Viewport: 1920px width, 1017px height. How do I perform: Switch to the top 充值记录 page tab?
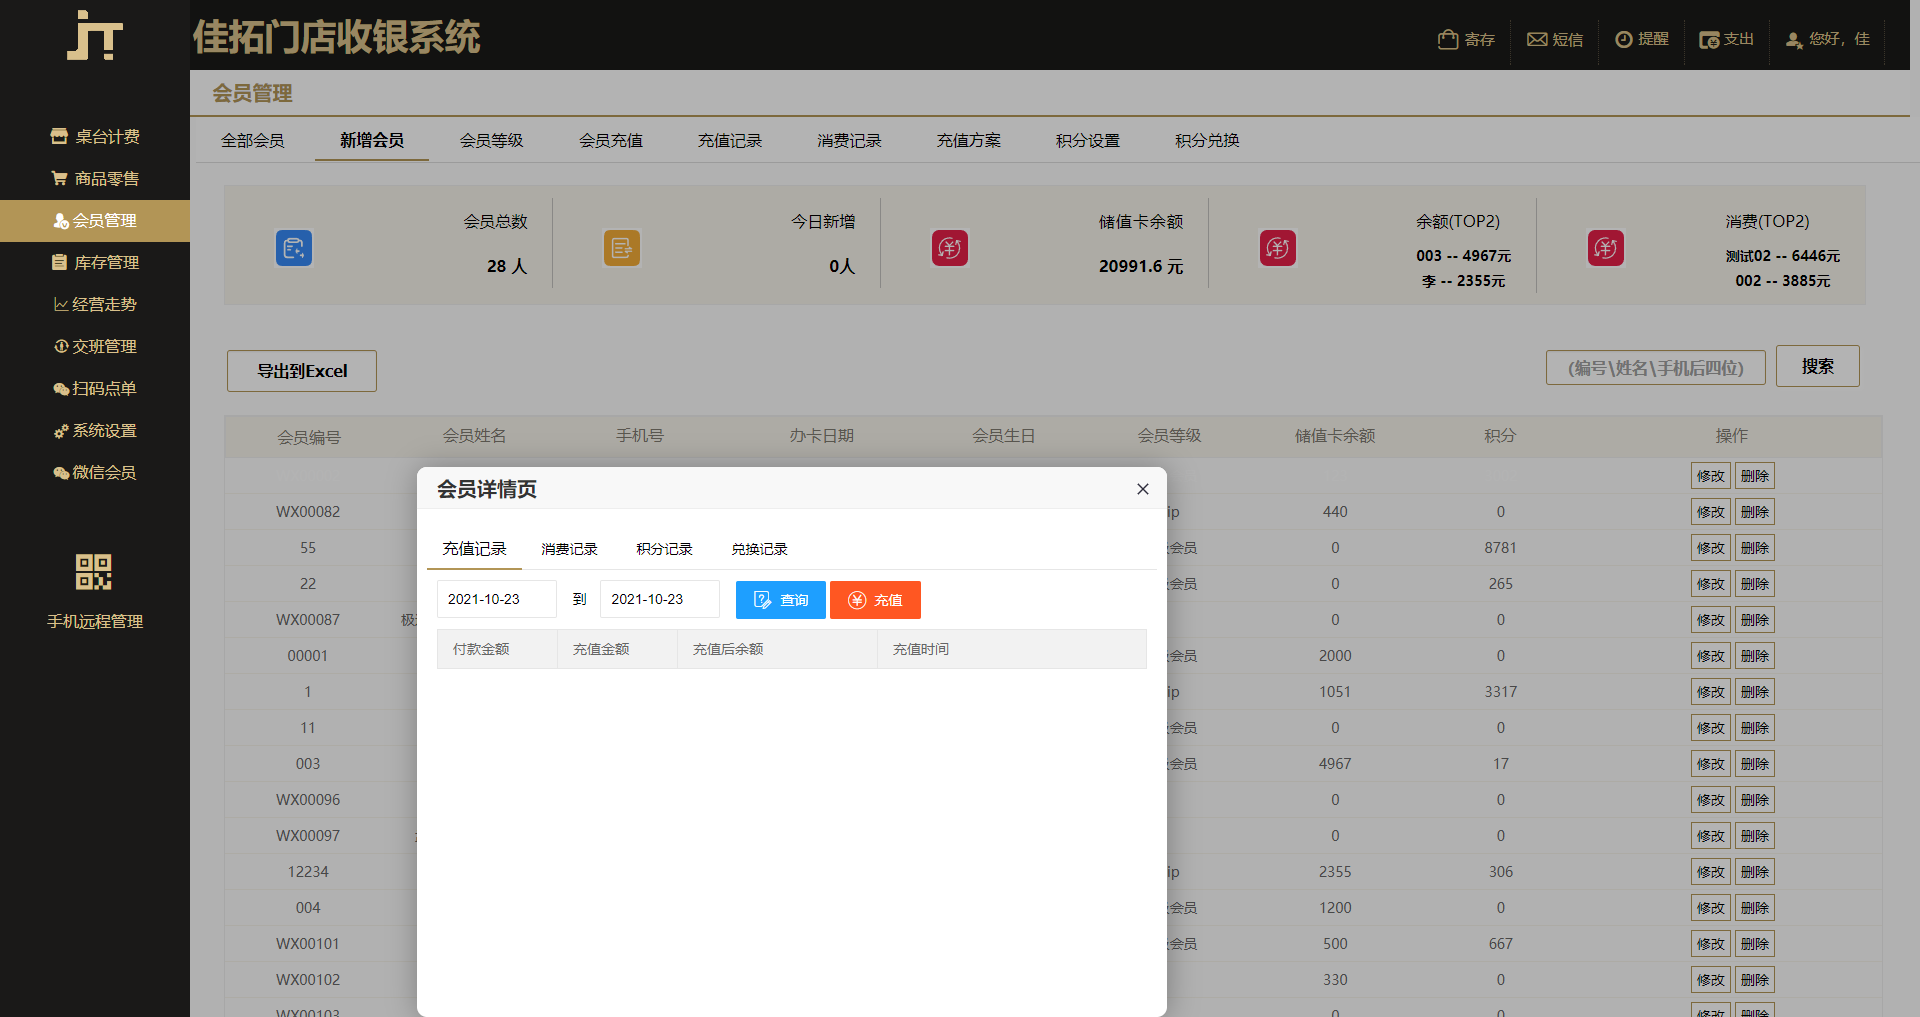730,140
